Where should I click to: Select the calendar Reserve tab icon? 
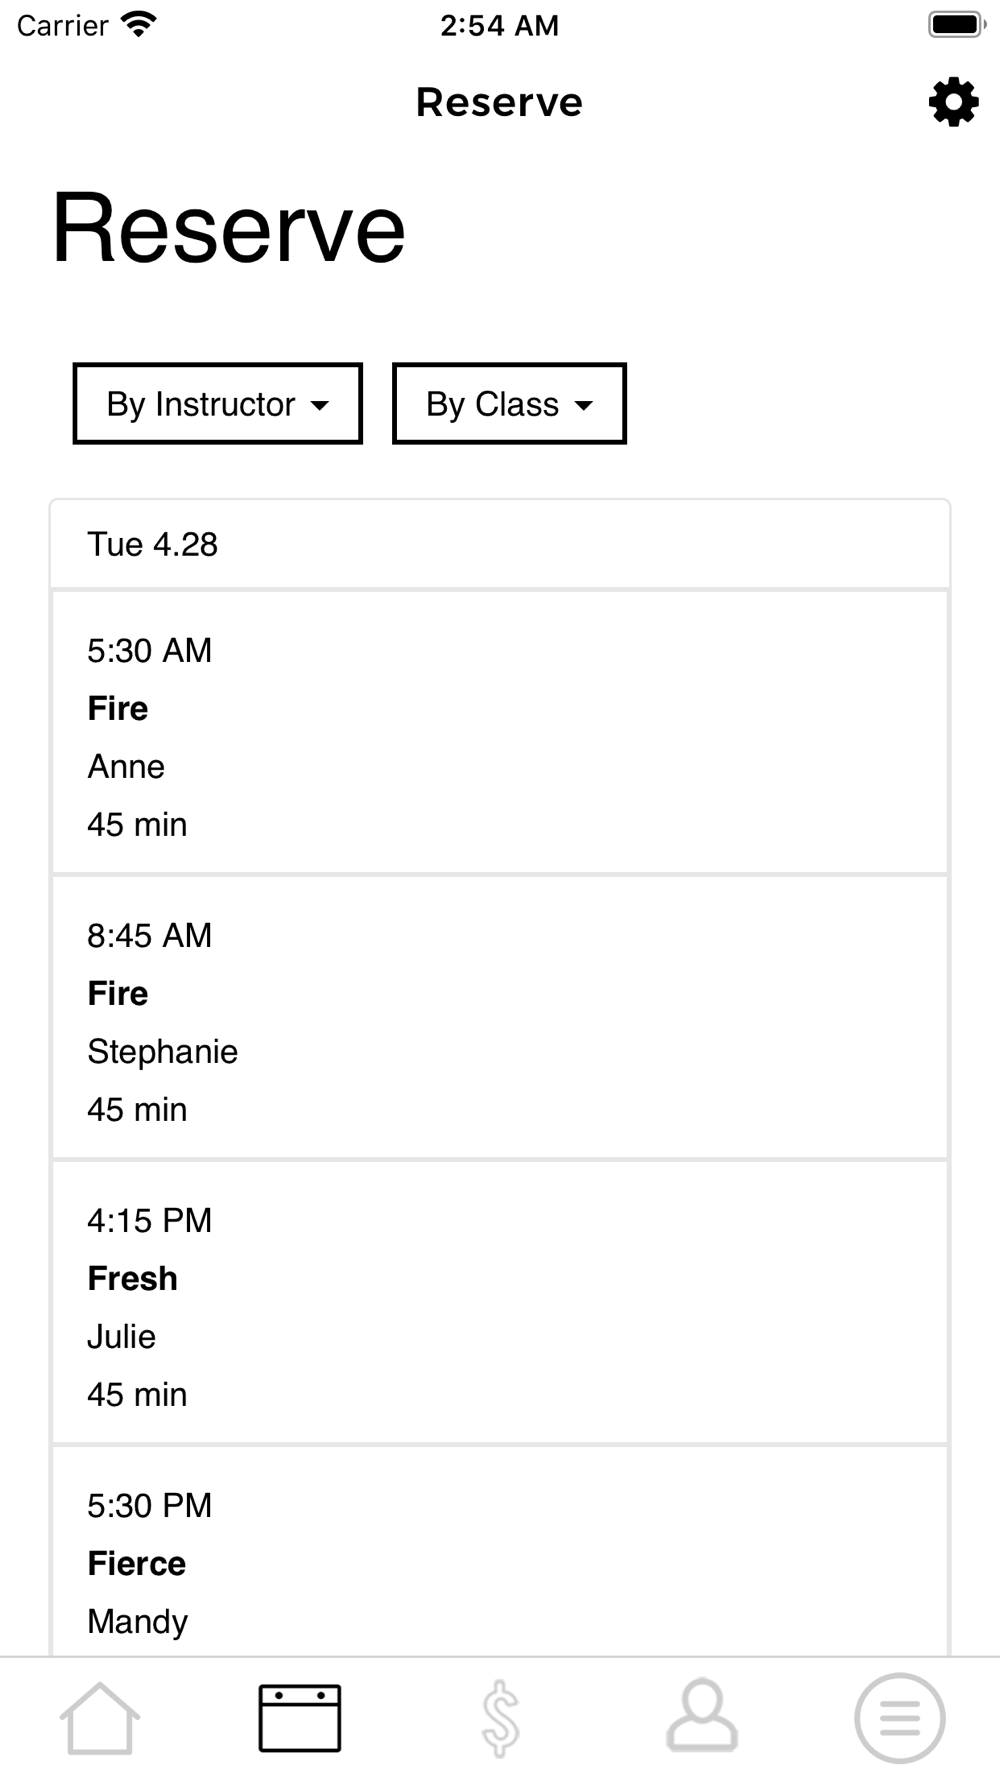click(x=300, y=1718)
